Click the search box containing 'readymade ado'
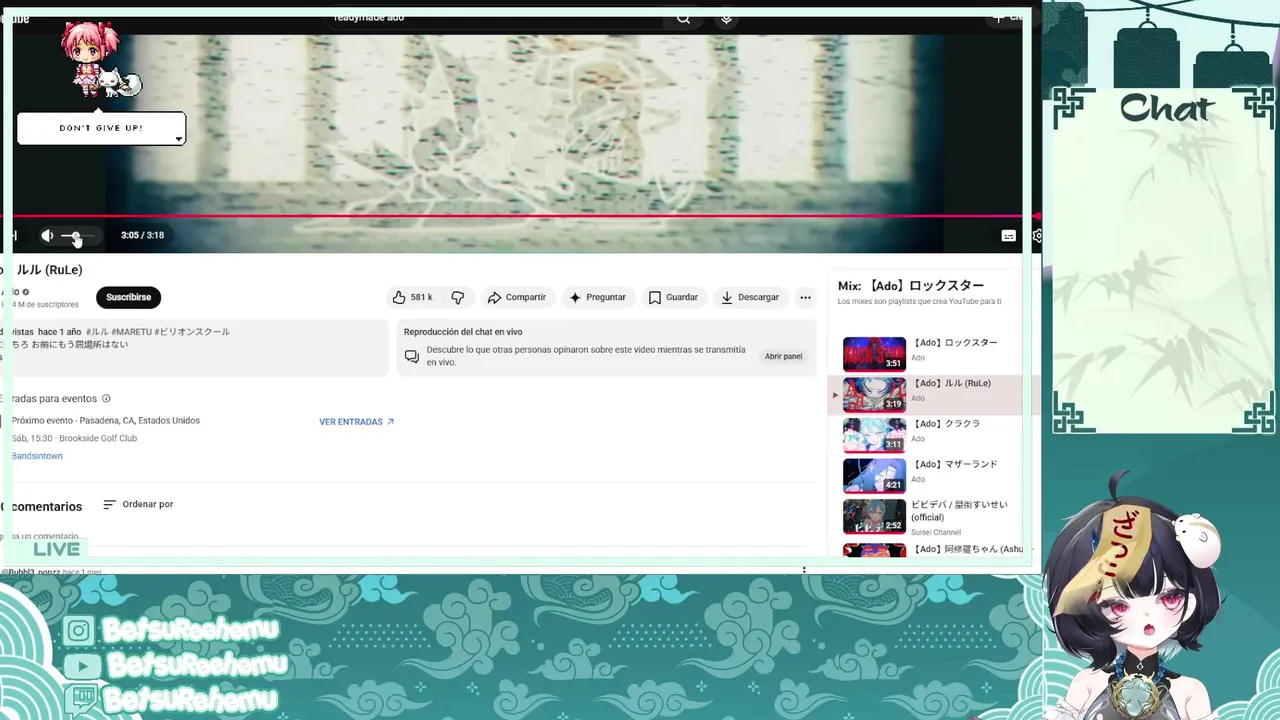1280x720 pixels. [x=495, y=17]
